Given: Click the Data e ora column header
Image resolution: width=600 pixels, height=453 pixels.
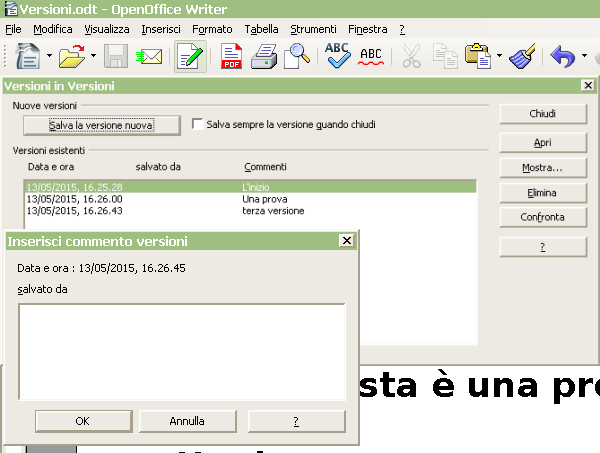Looking at the screenshot, I should (51, 167).
